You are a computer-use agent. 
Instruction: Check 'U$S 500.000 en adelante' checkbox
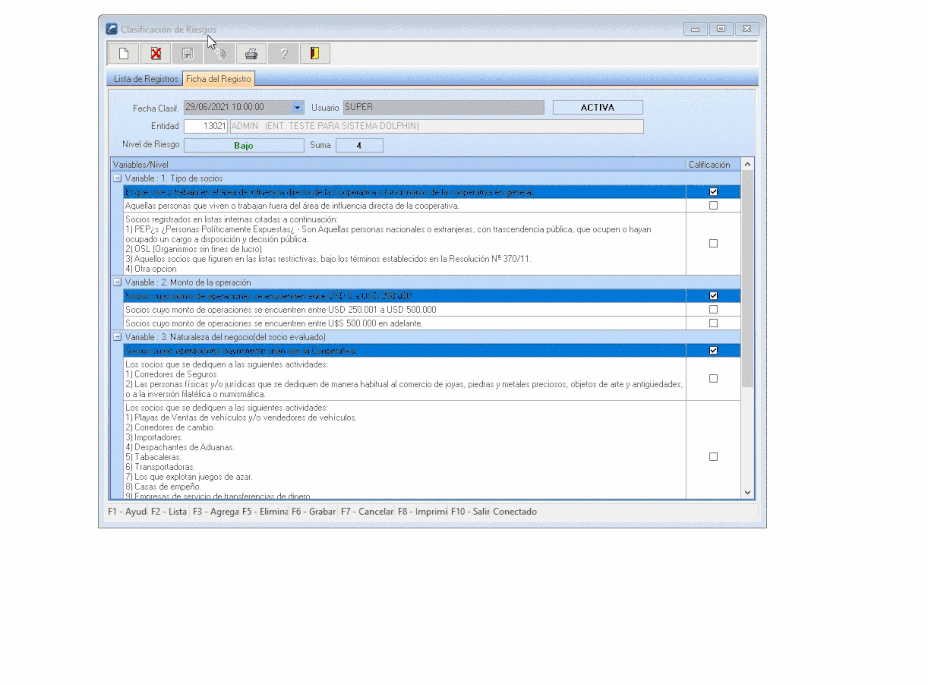[x=713, y=323]
